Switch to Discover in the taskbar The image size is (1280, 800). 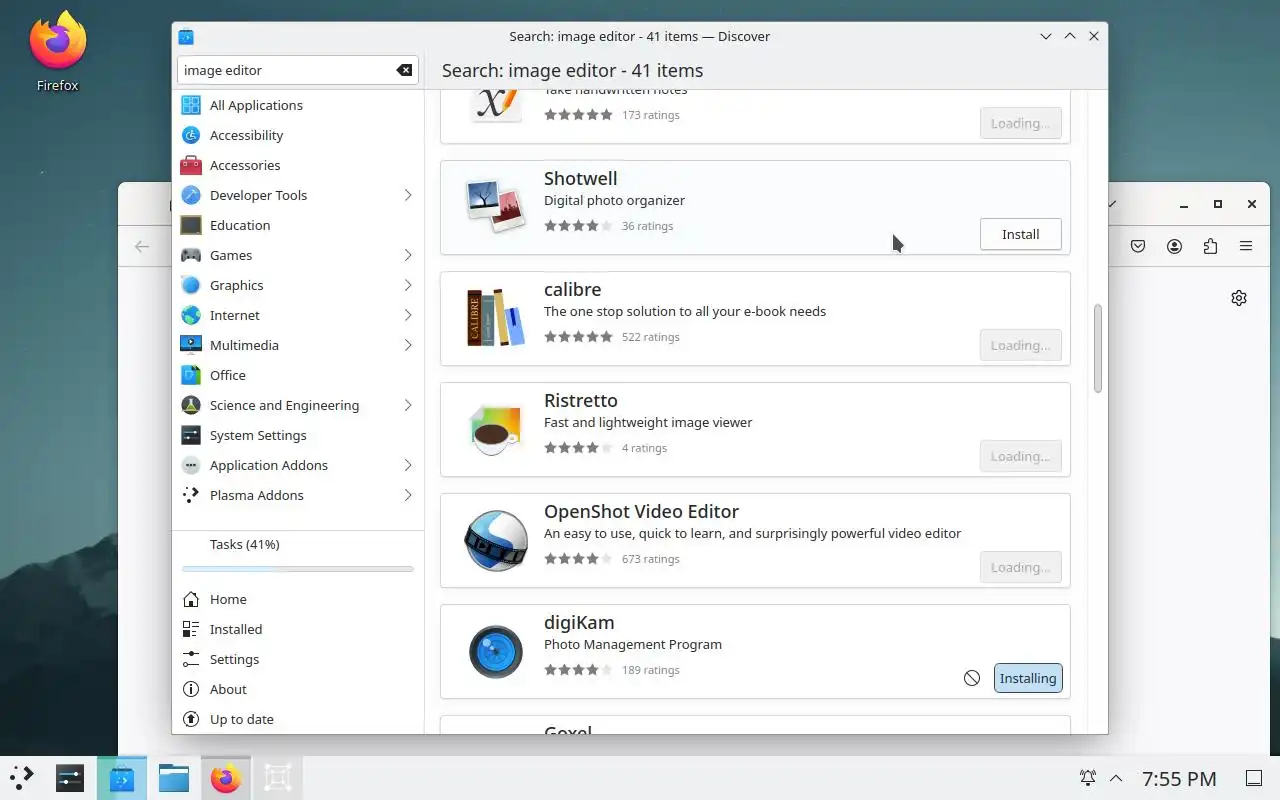tap(122, 777)
